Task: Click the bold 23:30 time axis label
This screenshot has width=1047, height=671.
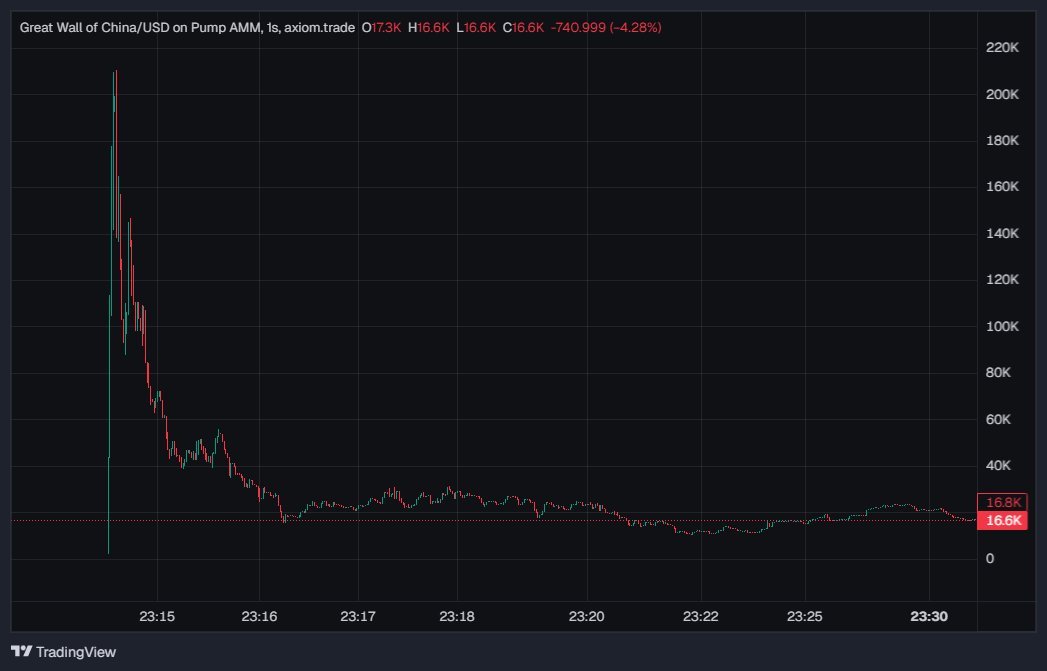Action: [x=929, y=616]
